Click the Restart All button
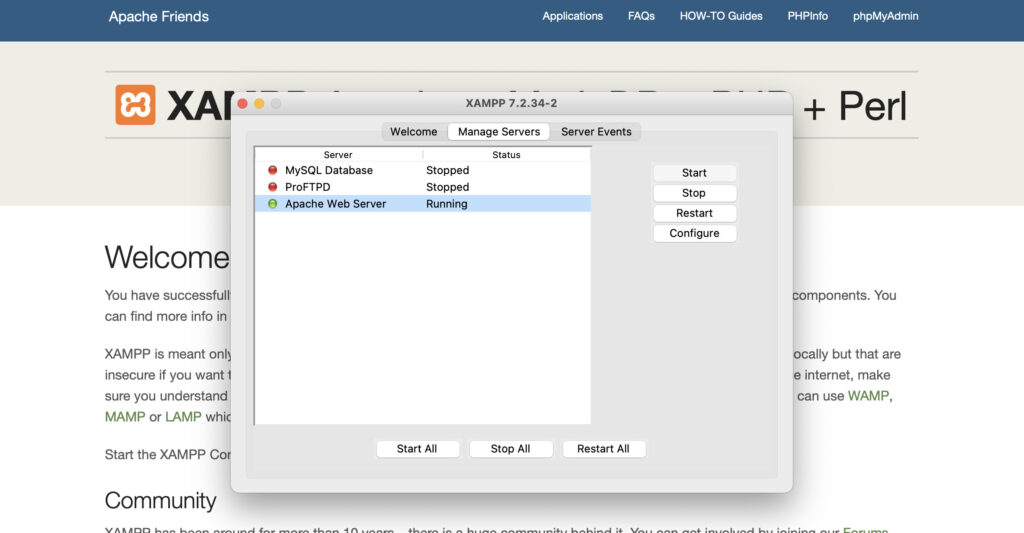The height and width of the screenshot is (533, 1024). coord(603,449)
